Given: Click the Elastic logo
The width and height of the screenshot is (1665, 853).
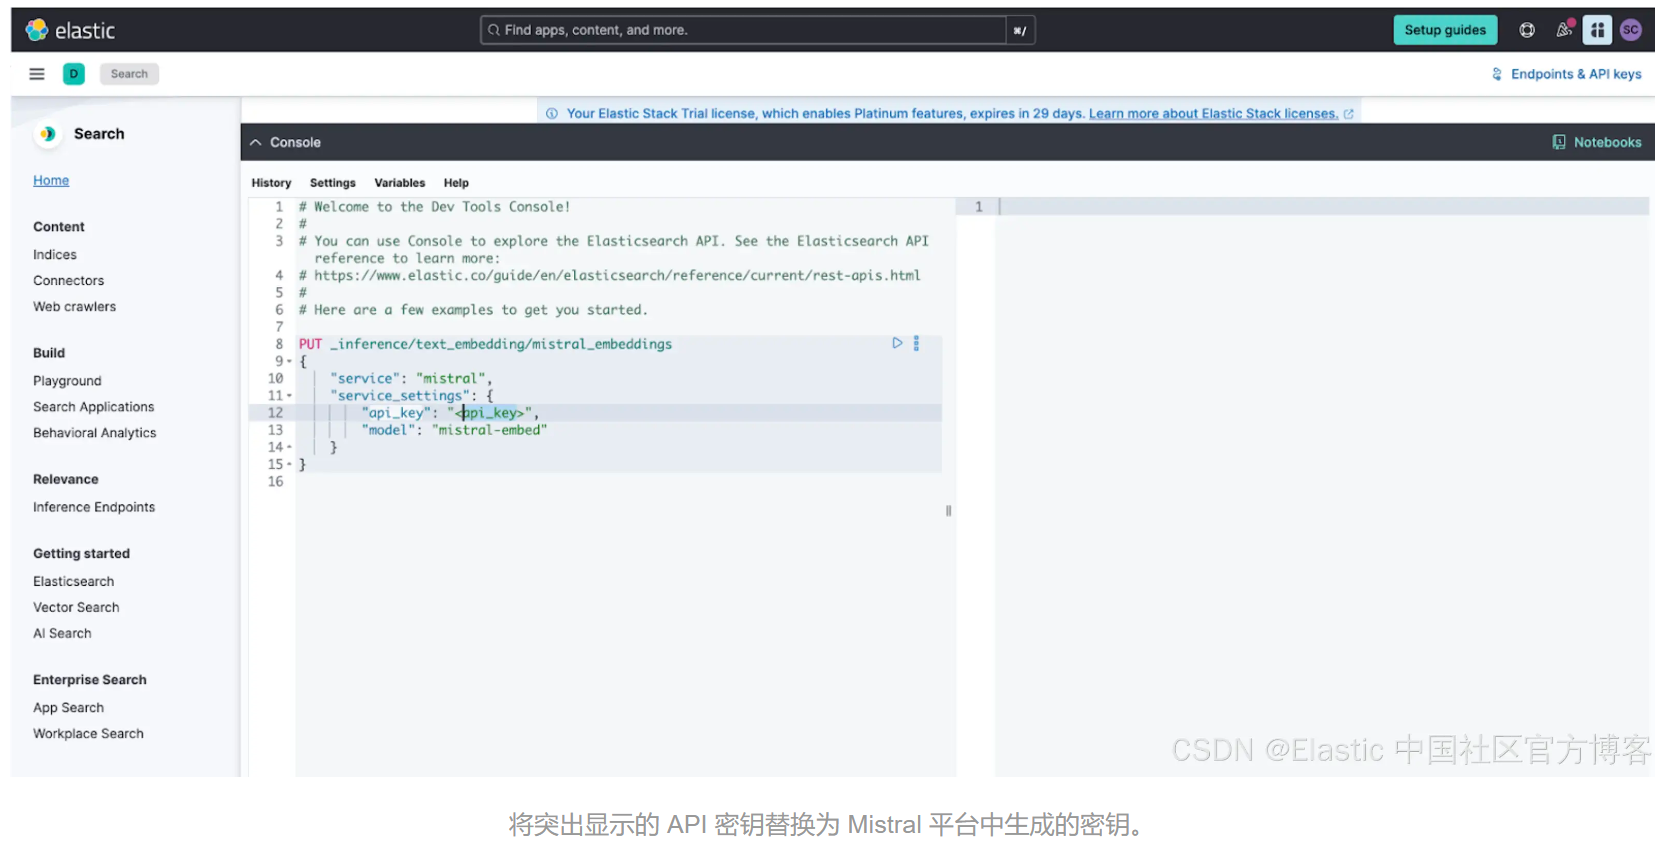Looking at the screenshot, I should point(70,30).
